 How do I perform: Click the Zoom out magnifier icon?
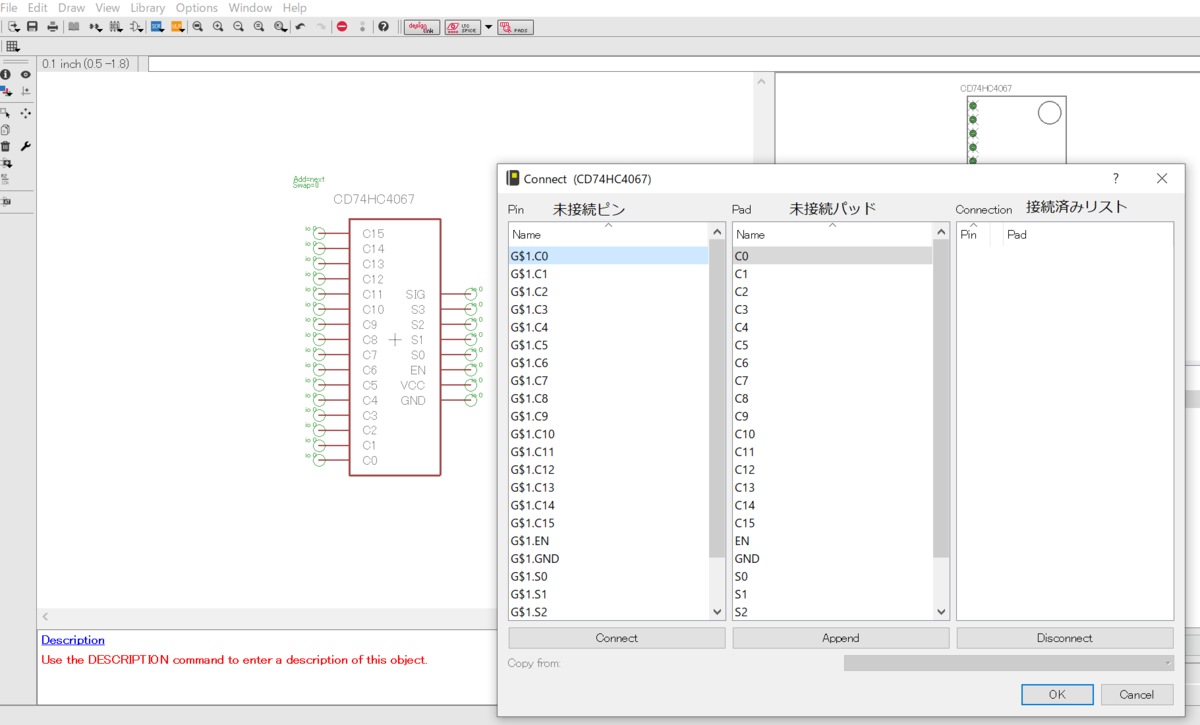pyautogui.click(x=239, y=27)
